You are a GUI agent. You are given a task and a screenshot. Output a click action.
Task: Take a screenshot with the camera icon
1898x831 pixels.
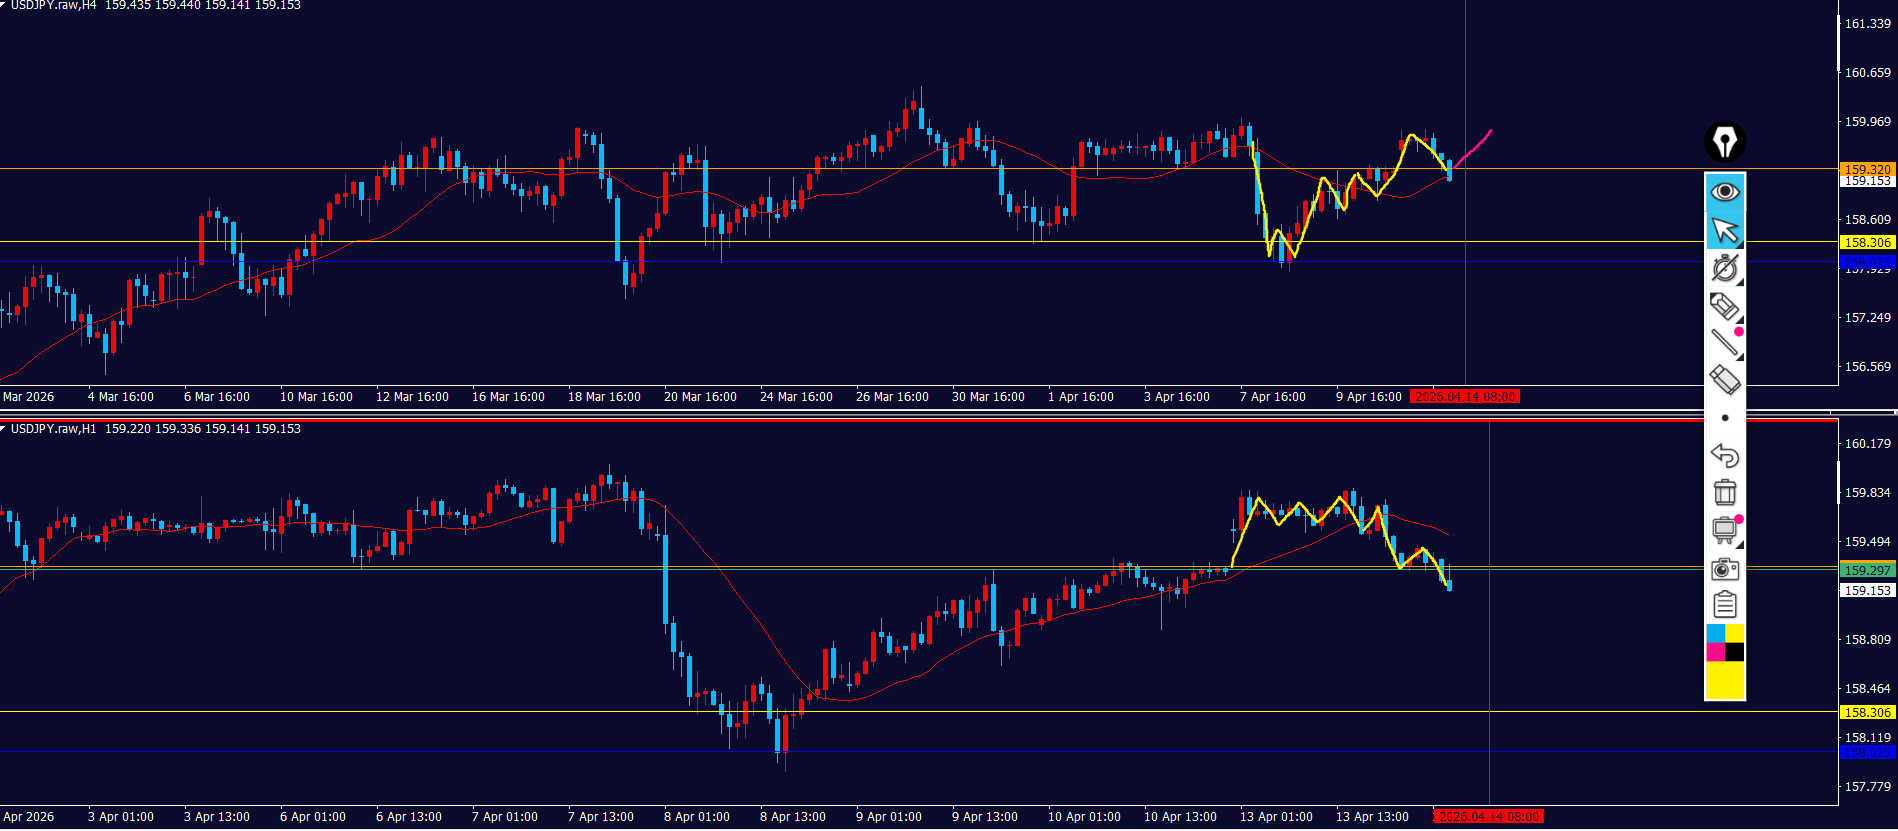[1724, 568]
